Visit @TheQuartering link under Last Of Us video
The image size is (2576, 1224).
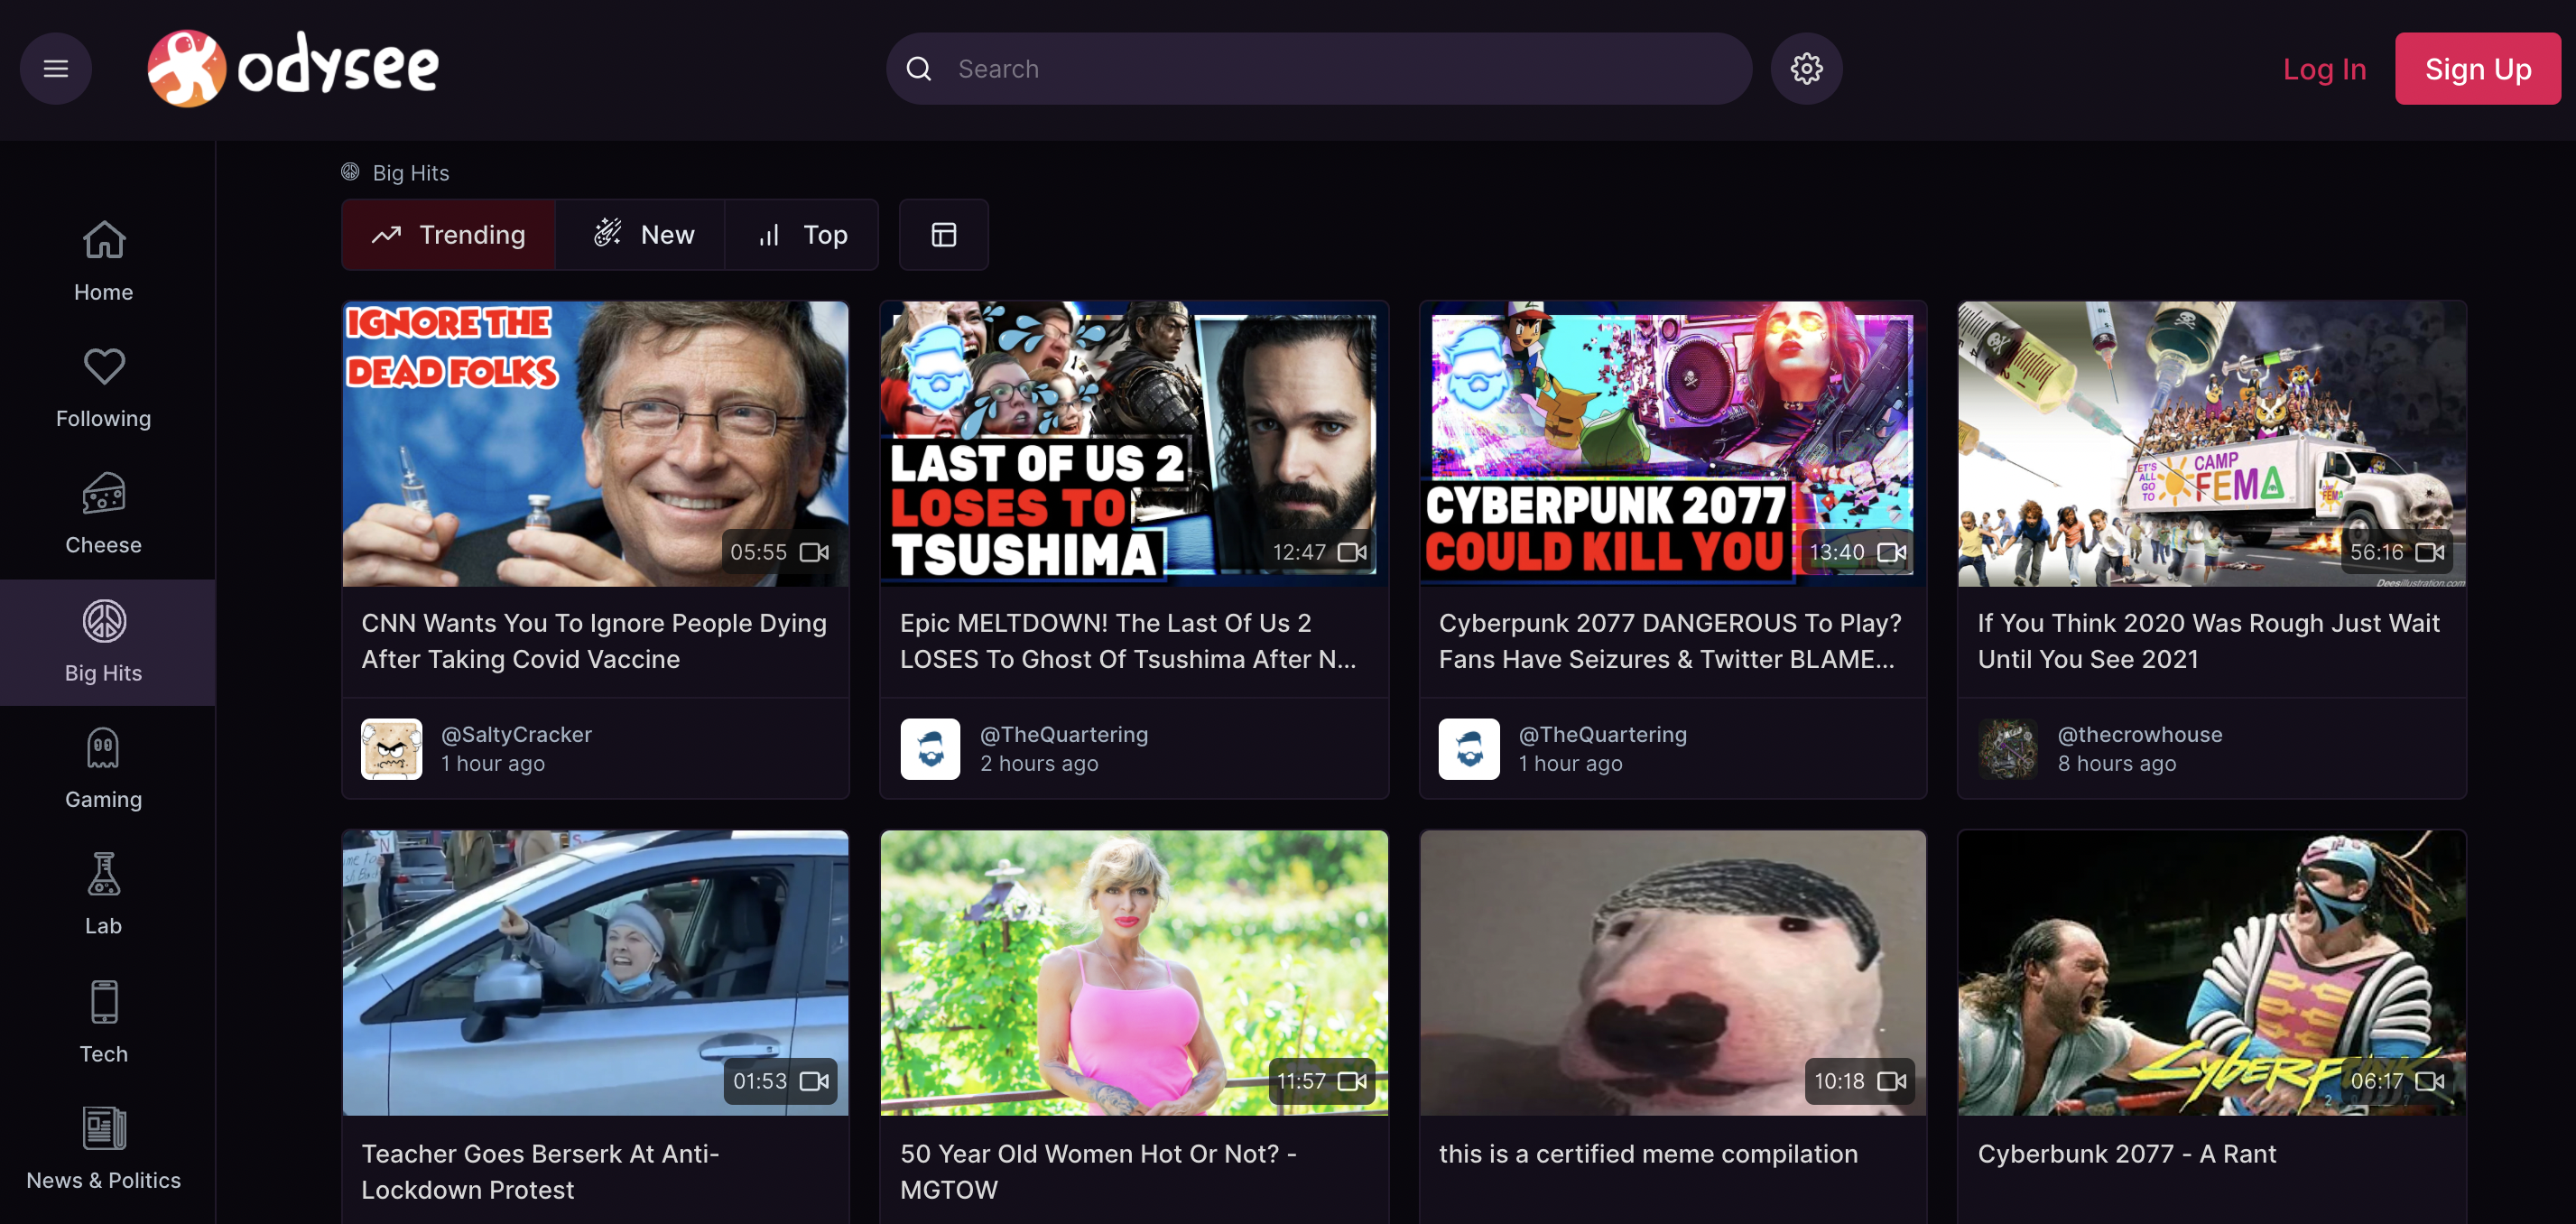pyautogui.click(x=1064, y=734)
